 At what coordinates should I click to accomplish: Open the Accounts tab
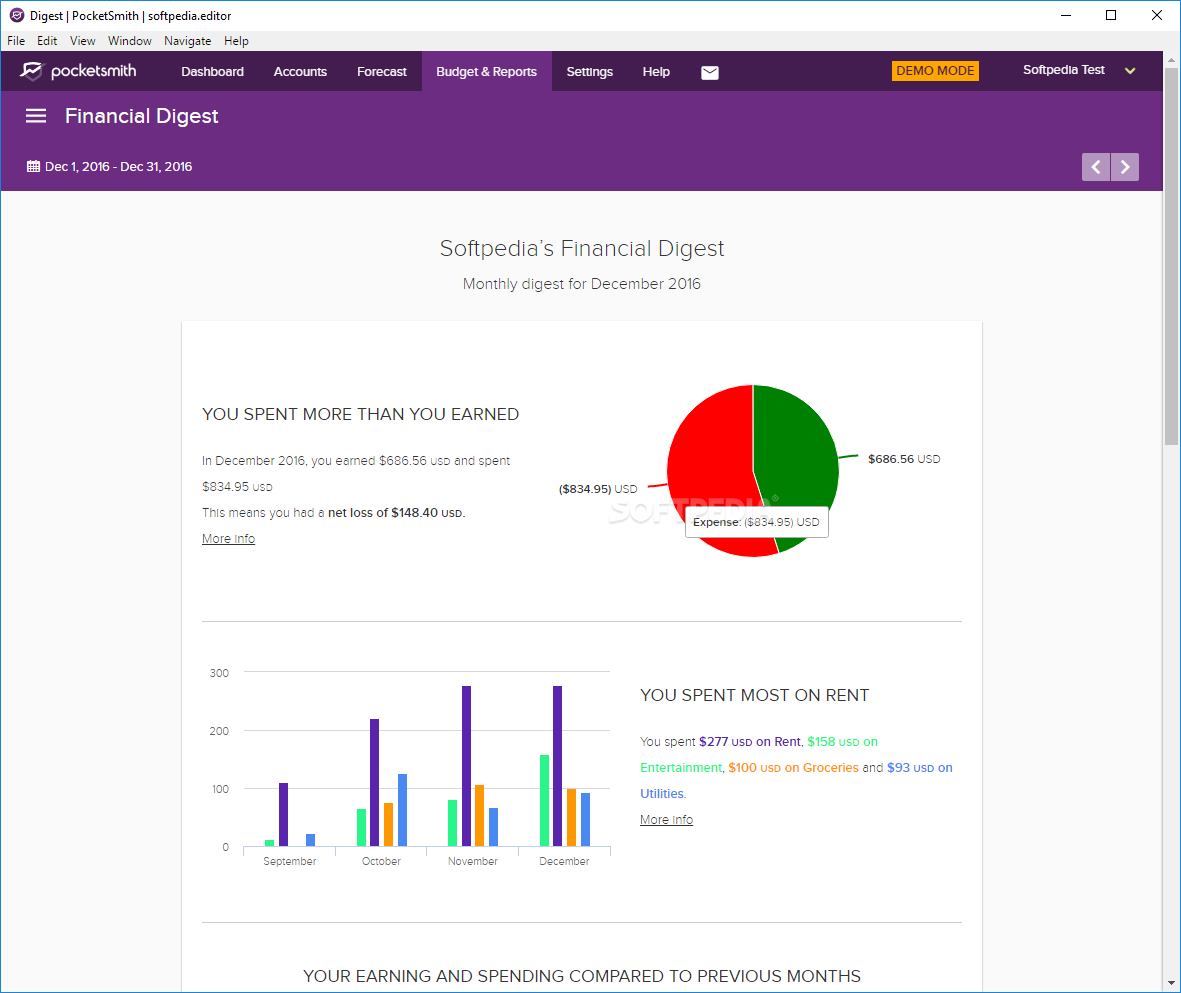click(x=300, y=72)
